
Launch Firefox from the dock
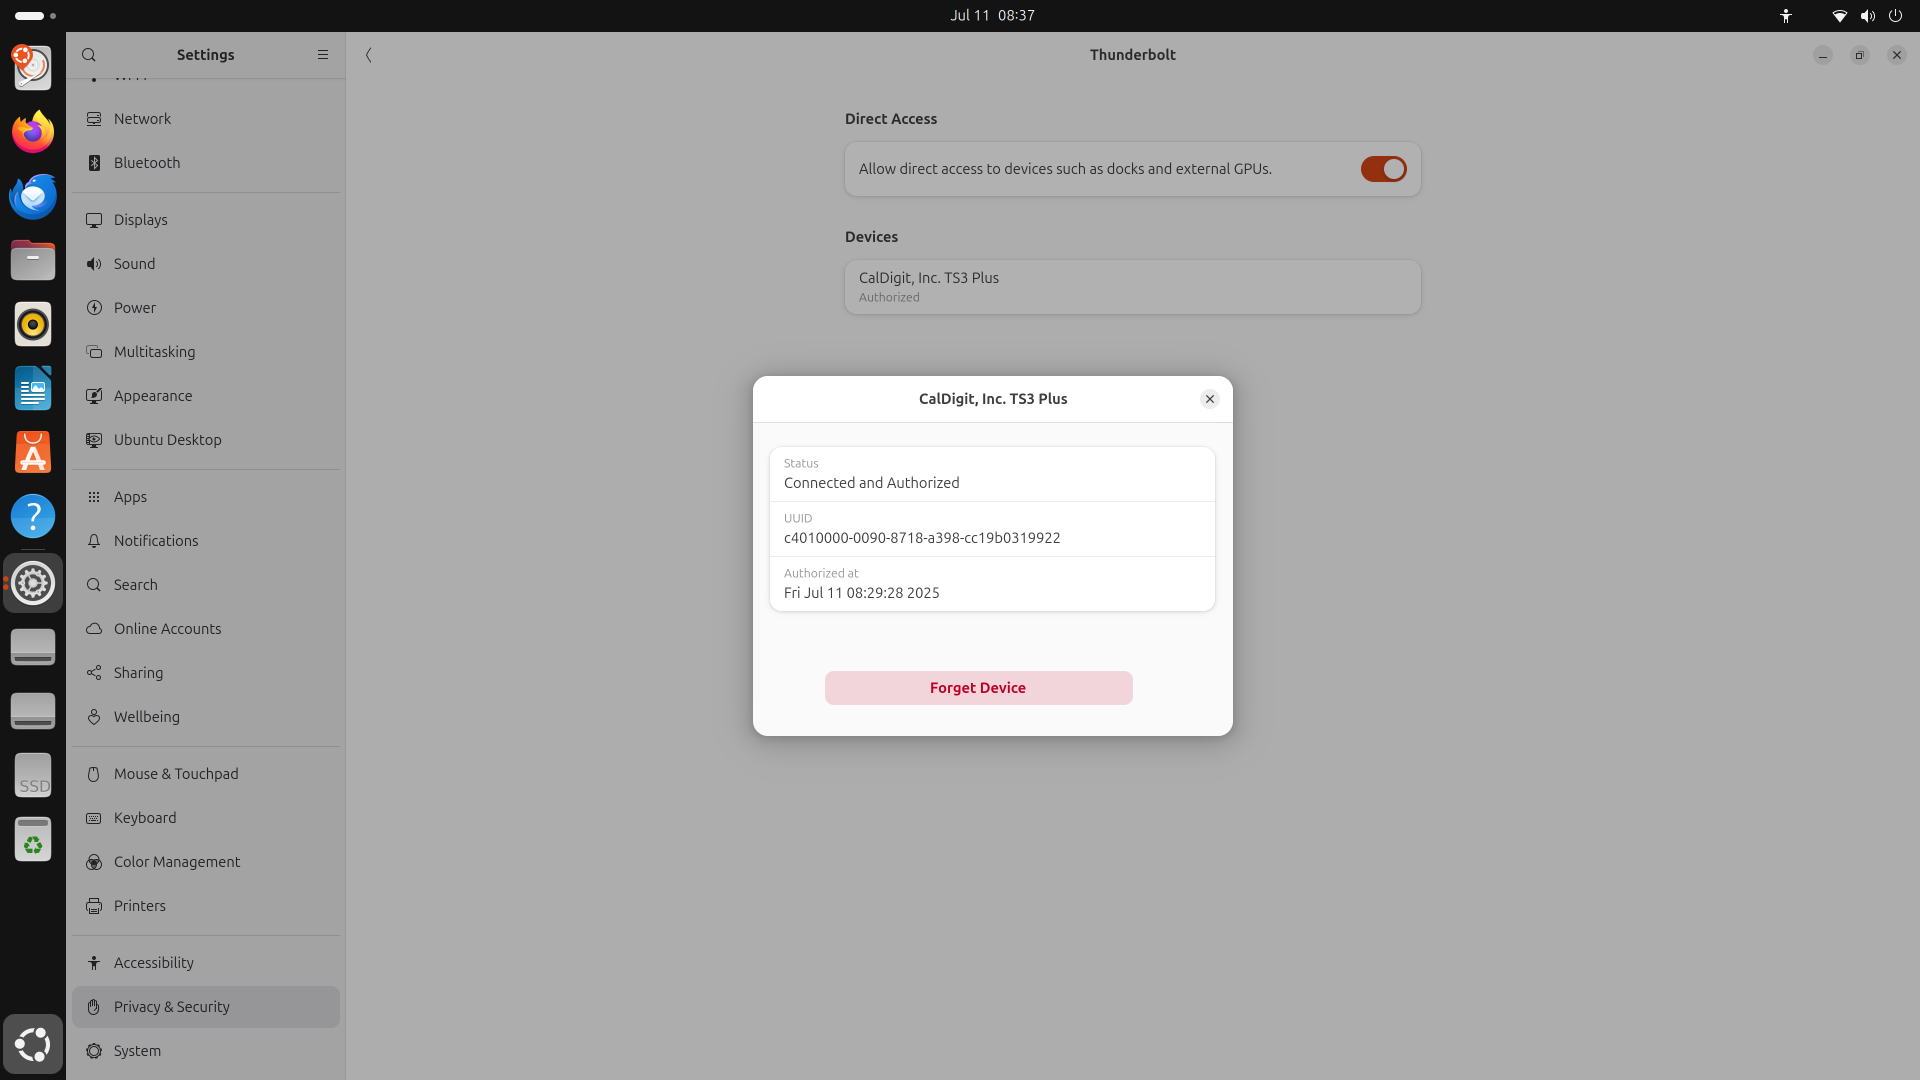33,132
